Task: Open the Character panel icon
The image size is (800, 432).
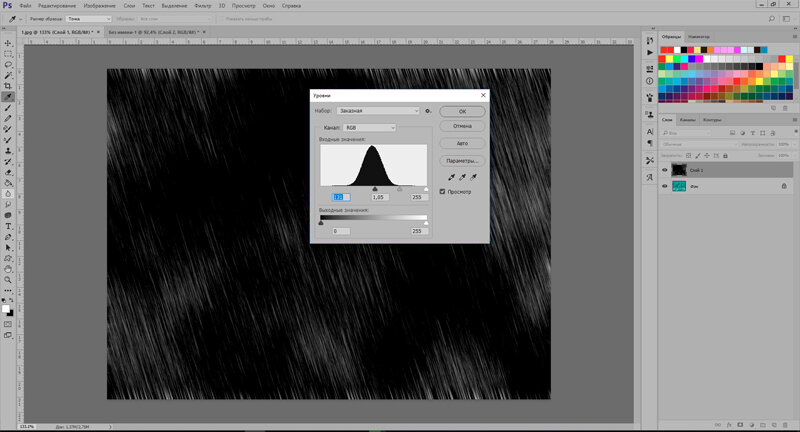Action: point(649,132)
